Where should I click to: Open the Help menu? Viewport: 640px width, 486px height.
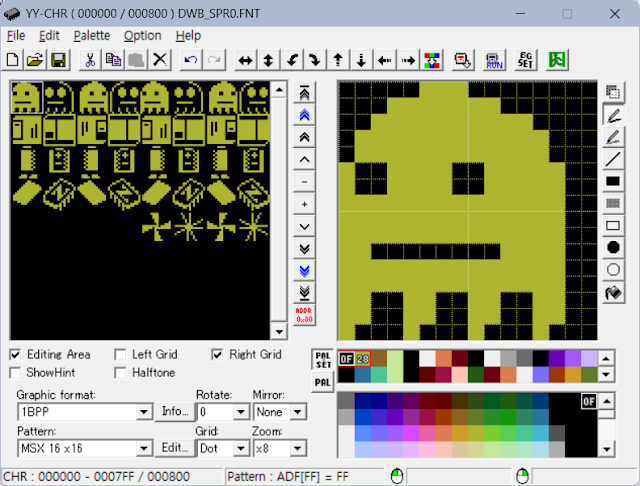(188, 36)
